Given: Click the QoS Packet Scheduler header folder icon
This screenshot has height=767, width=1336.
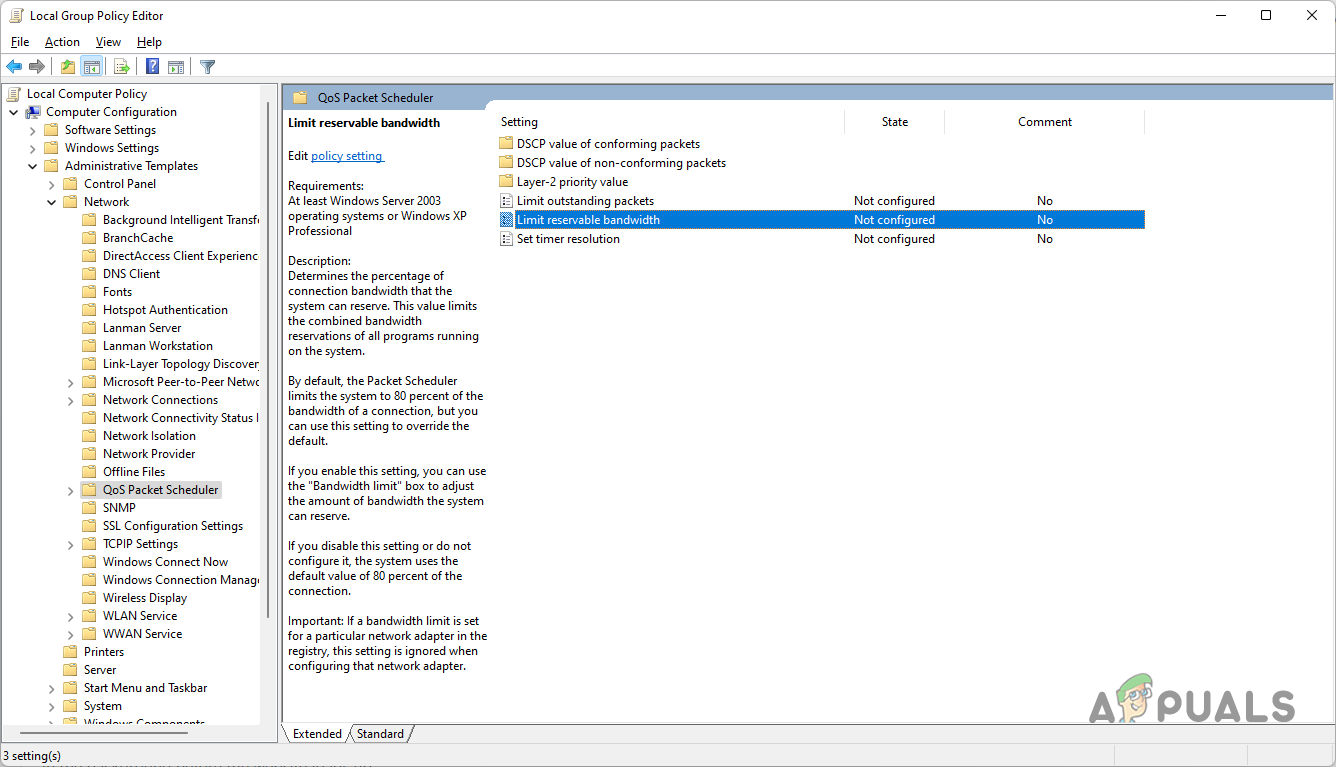Looking at the screenshot, I should tap(300, 98).
